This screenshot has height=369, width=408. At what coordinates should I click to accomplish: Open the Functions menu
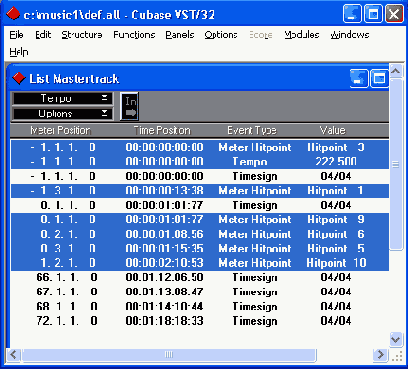pyautogui.click(x=134, y=35)
